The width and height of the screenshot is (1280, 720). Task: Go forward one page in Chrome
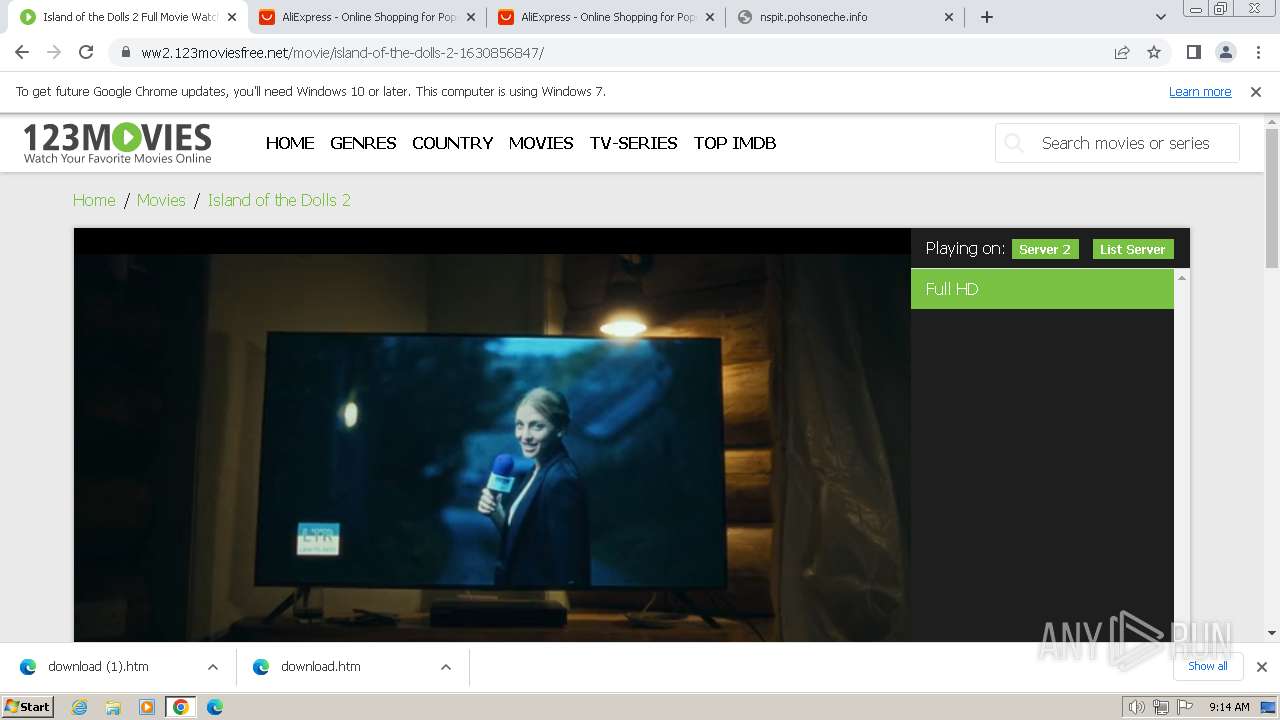(54, 52)
